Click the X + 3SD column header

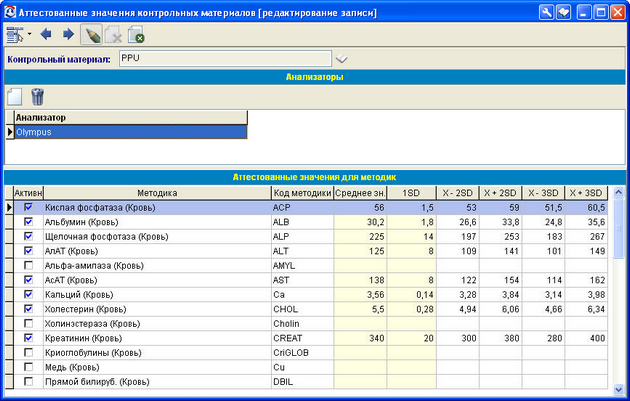click(x=586, y=193)
